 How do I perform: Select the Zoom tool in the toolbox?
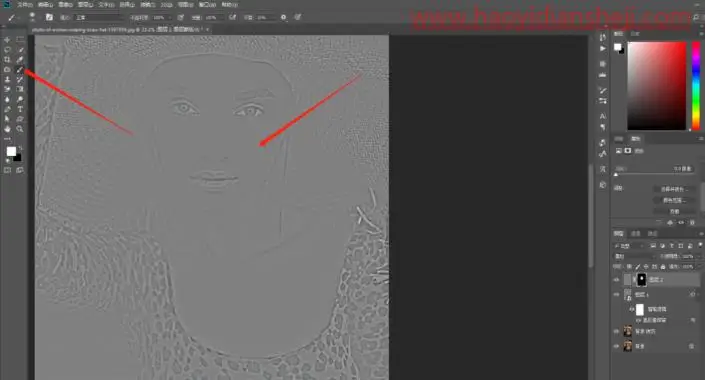pos(20,129)
